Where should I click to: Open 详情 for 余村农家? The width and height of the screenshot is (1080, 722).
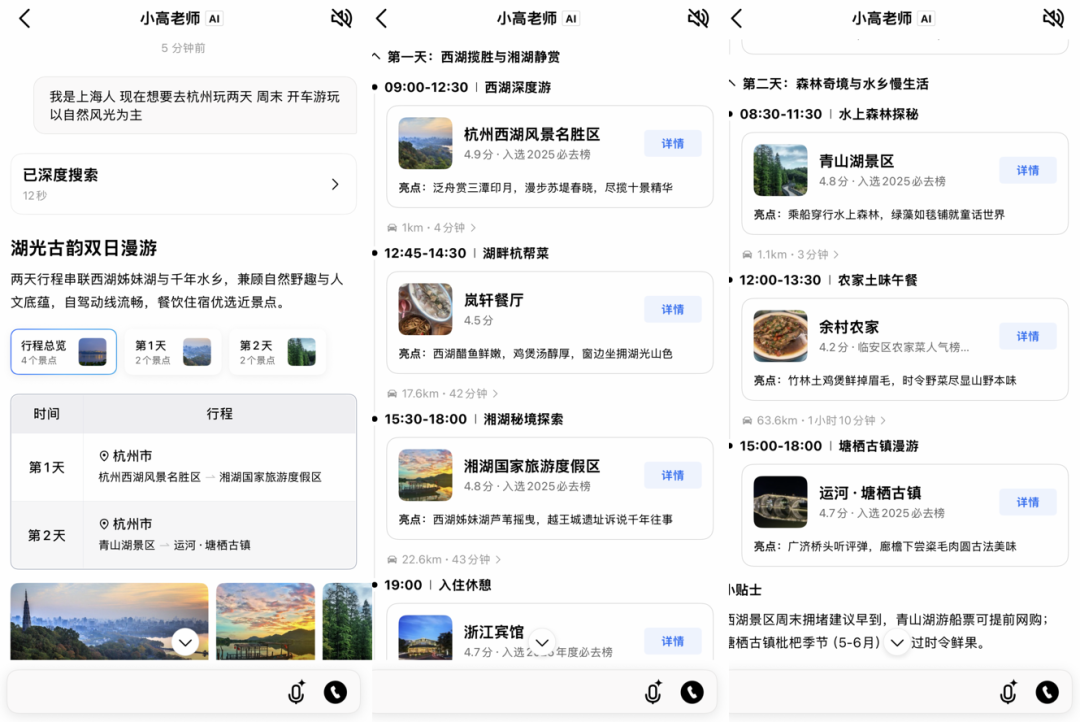point(1028,336)
